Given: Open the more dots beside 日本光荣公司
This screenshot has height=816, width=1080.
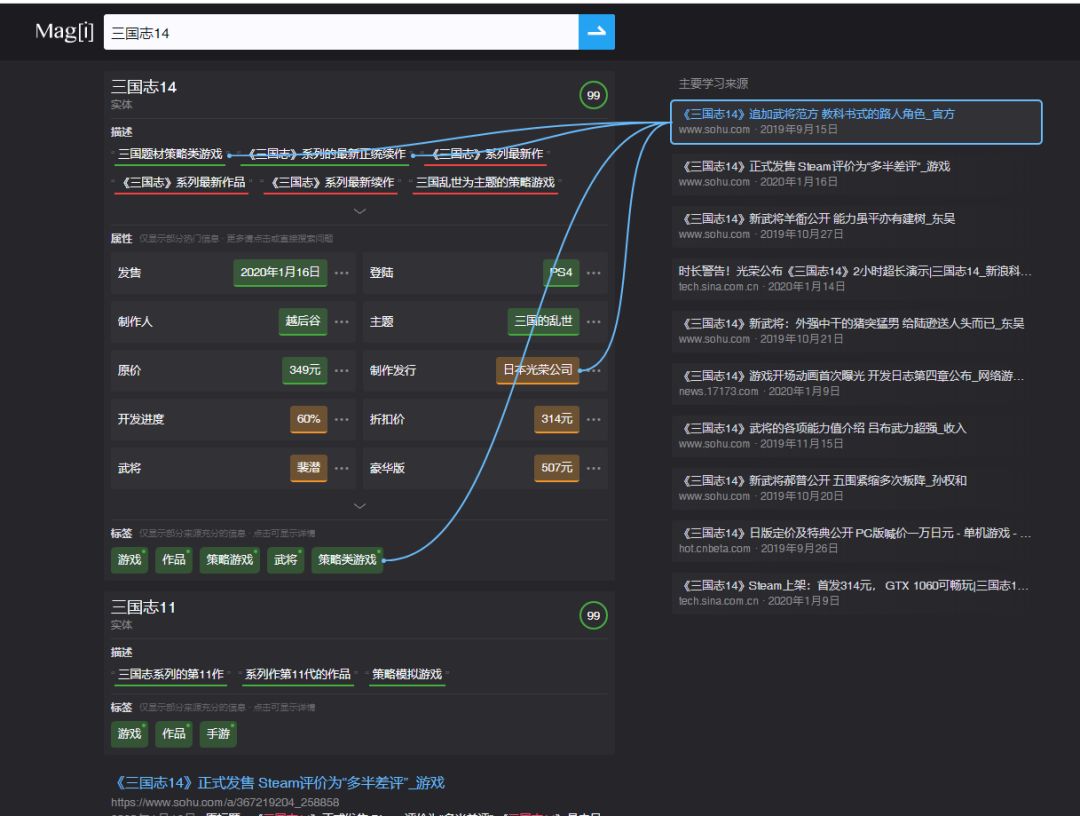Looking at the screenshot, I should (x=594, y=370).
